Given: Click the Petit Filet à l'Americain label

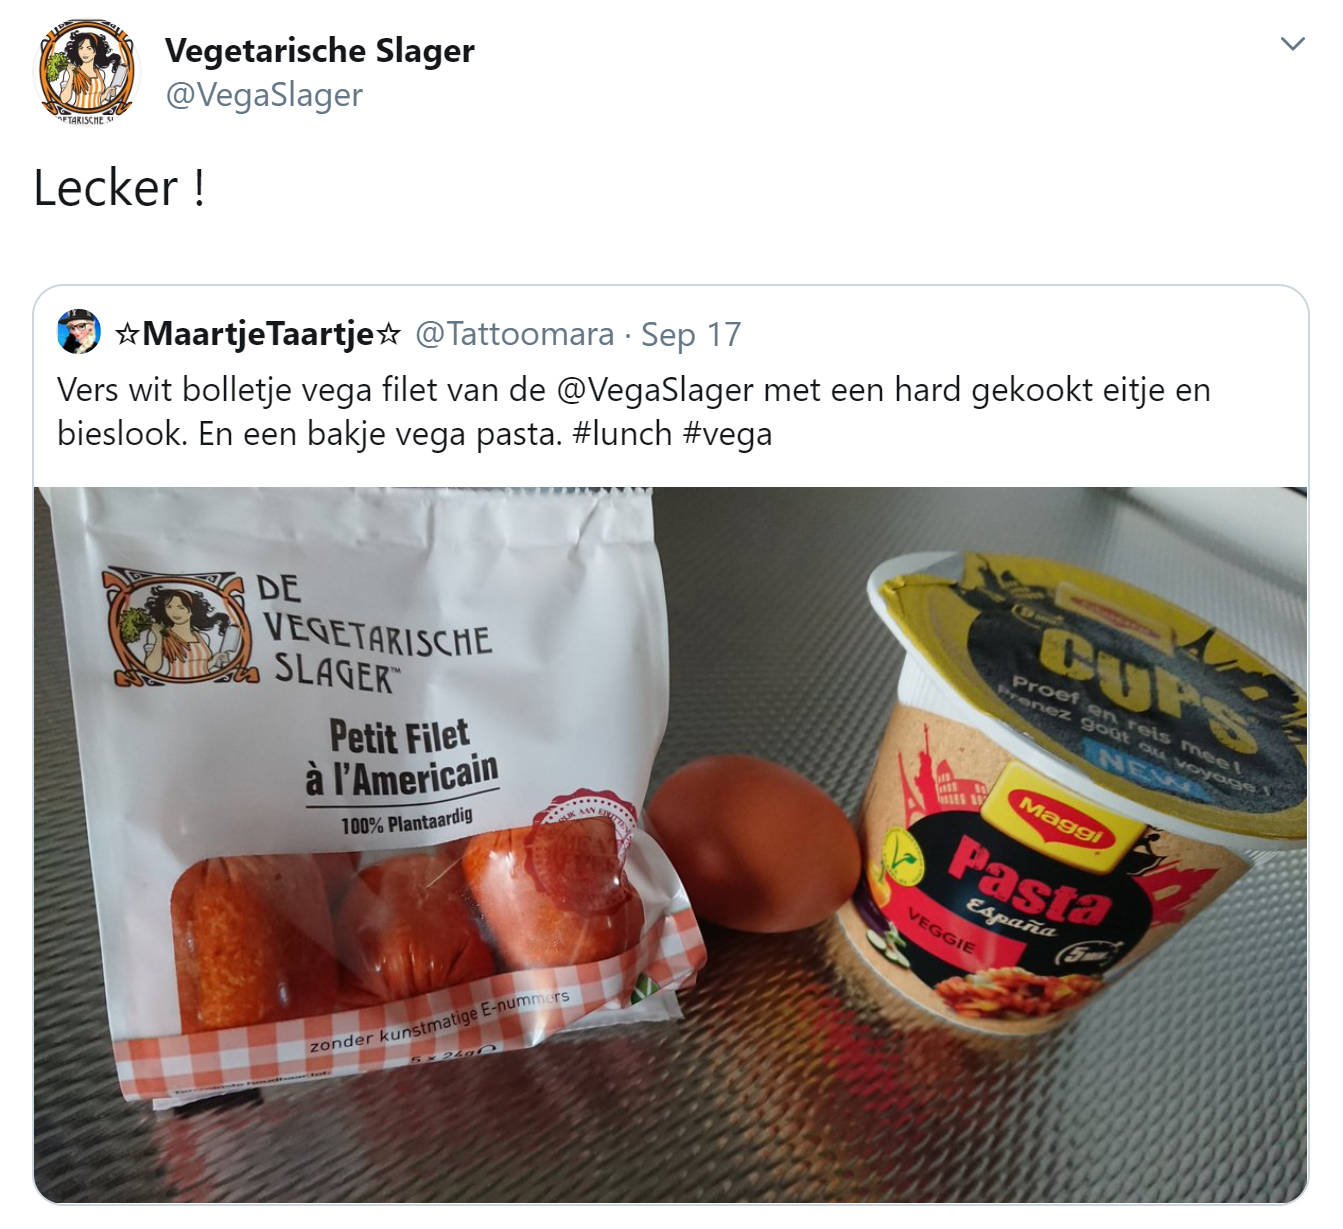Looking at the screenshot, I should [402, 758].
